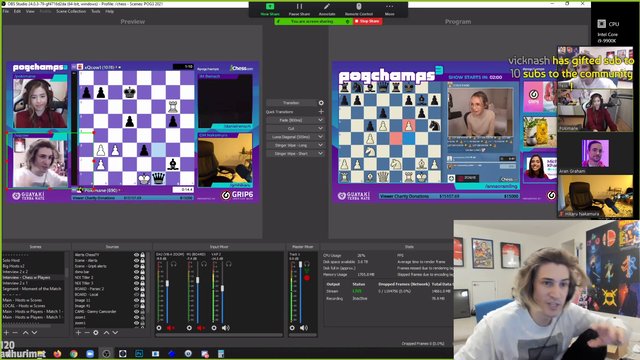This screenshot has height=360, width=640.
Task: Click the Transition button
Action: click(x=291, y=103)
